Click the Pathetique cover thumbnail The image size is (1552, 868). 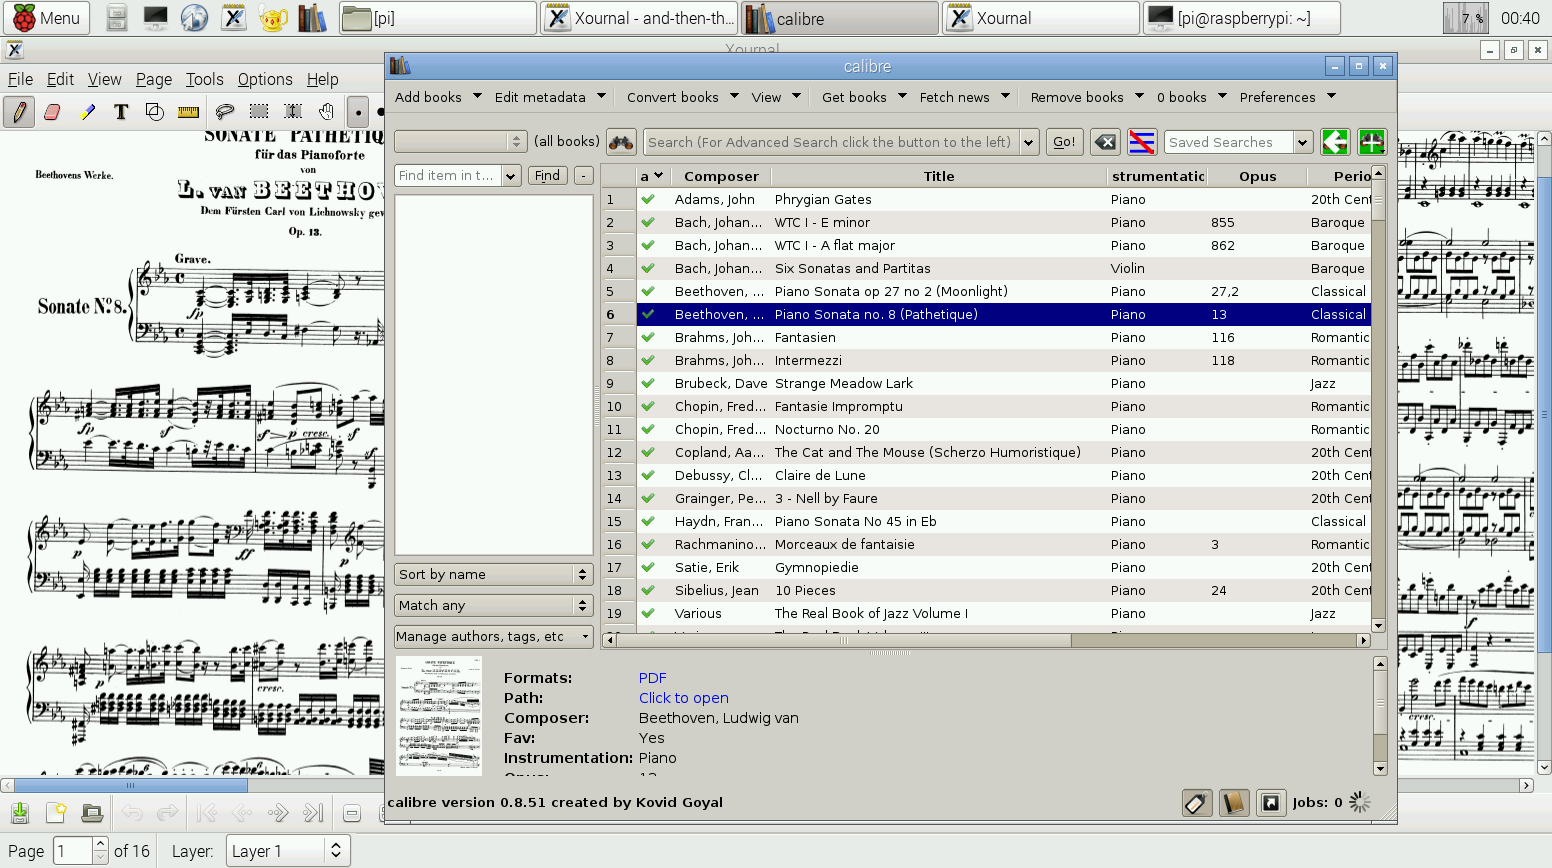439,715
